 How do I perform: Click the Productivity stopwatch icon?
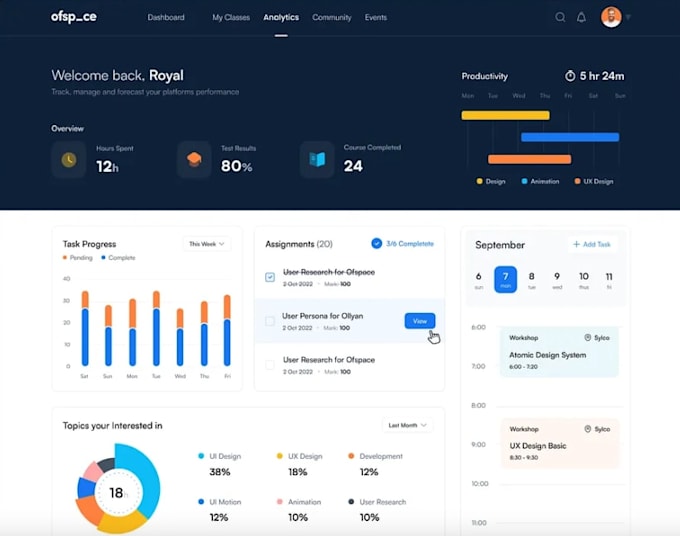pyautogui.click(x=570, y=76)
